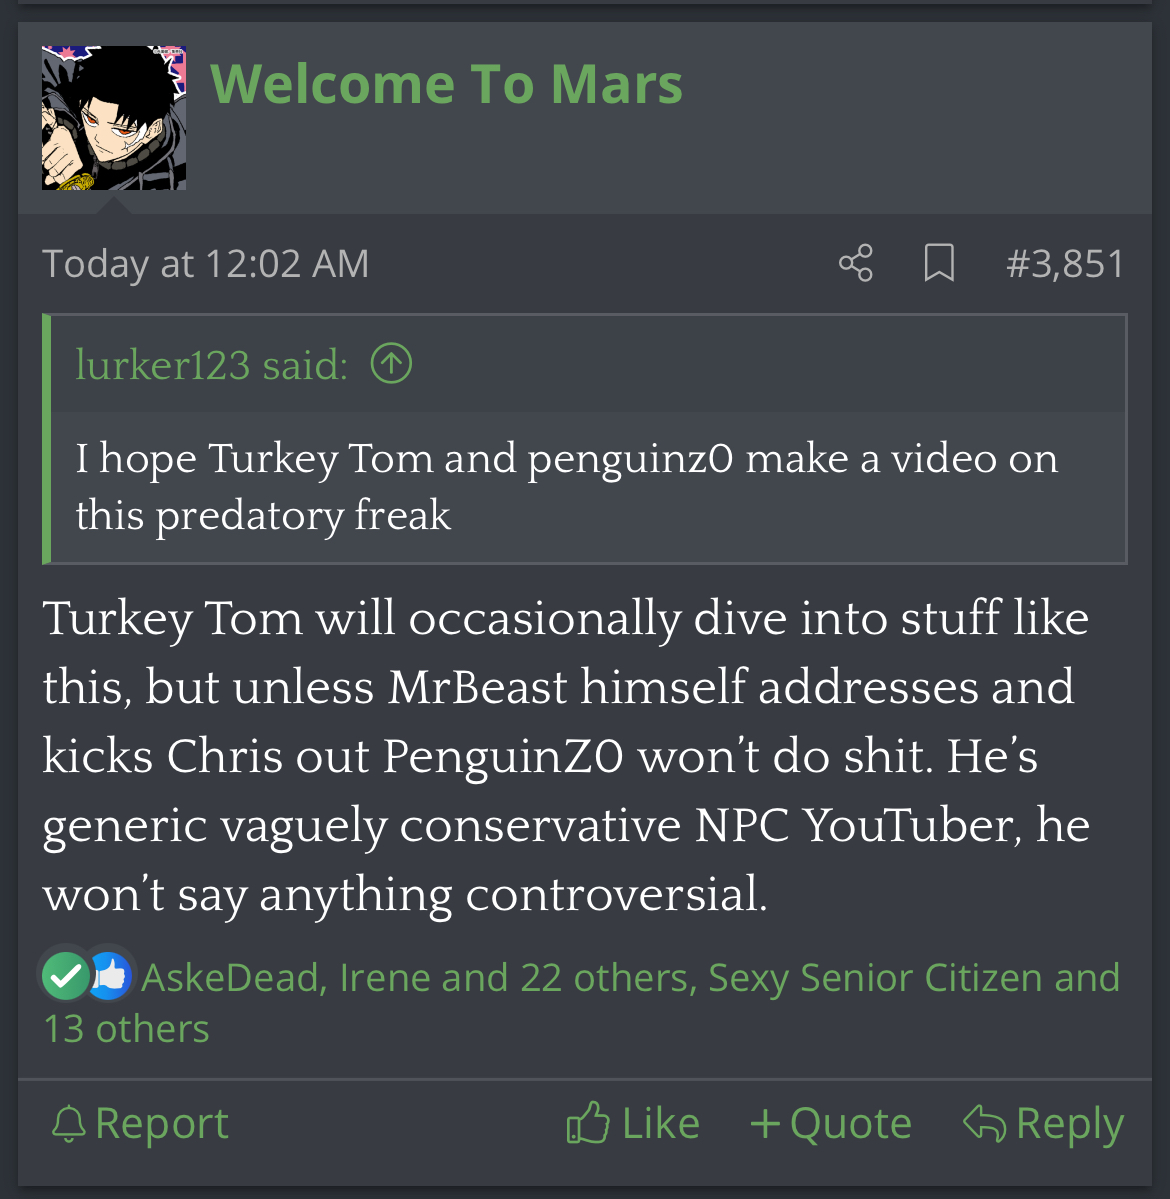Bookmark this post
The height and width of the screenshot is (1199, 1170).
coord(939,263)
